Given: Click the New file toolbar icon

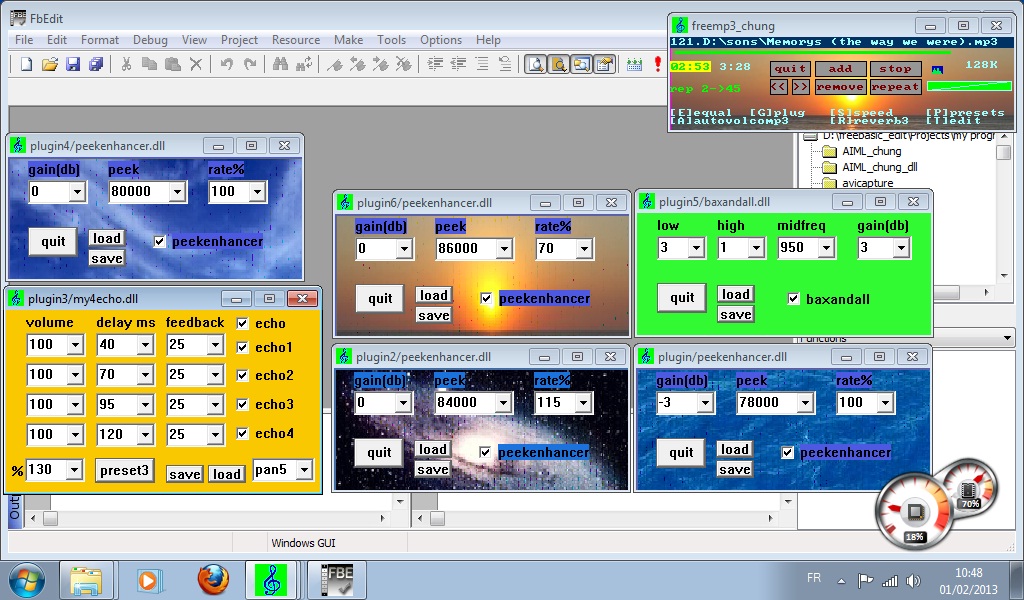Looking at the screenshot, I should tap(27, 64).
